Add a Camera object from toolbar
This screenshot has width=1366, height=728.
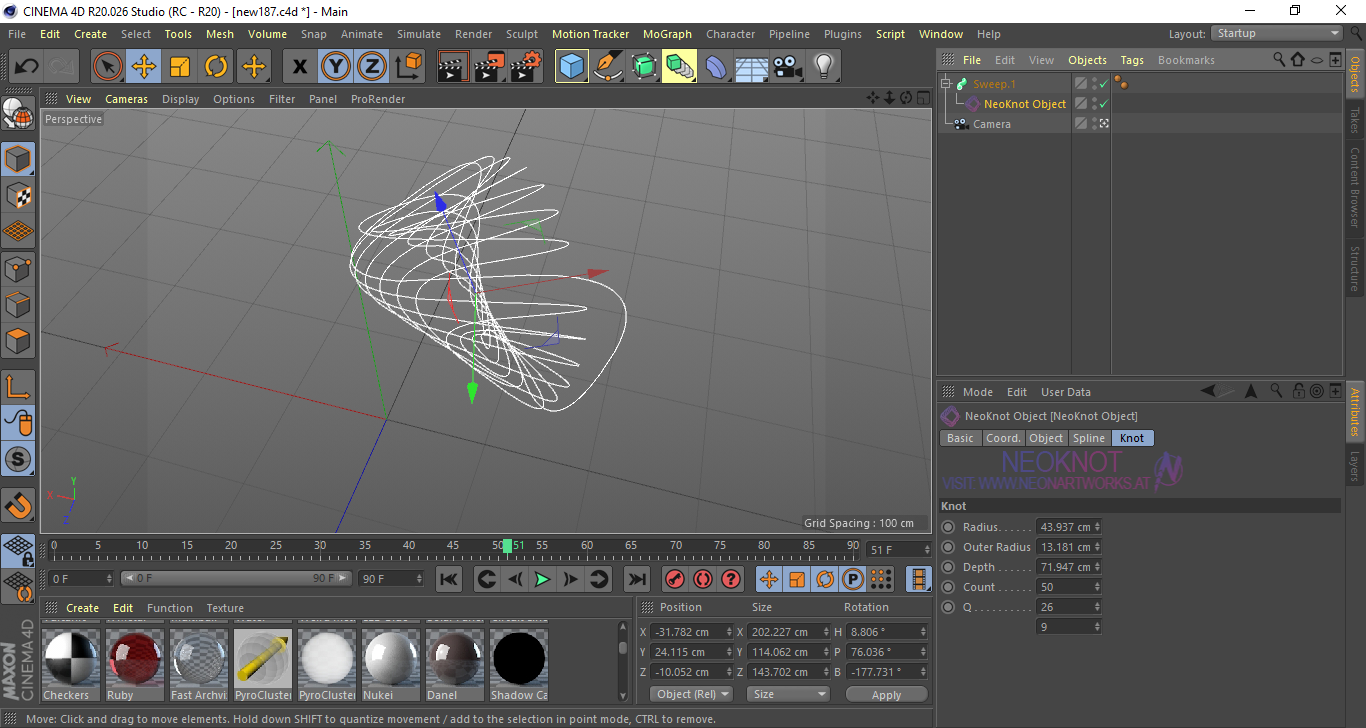tap(787, 67)
